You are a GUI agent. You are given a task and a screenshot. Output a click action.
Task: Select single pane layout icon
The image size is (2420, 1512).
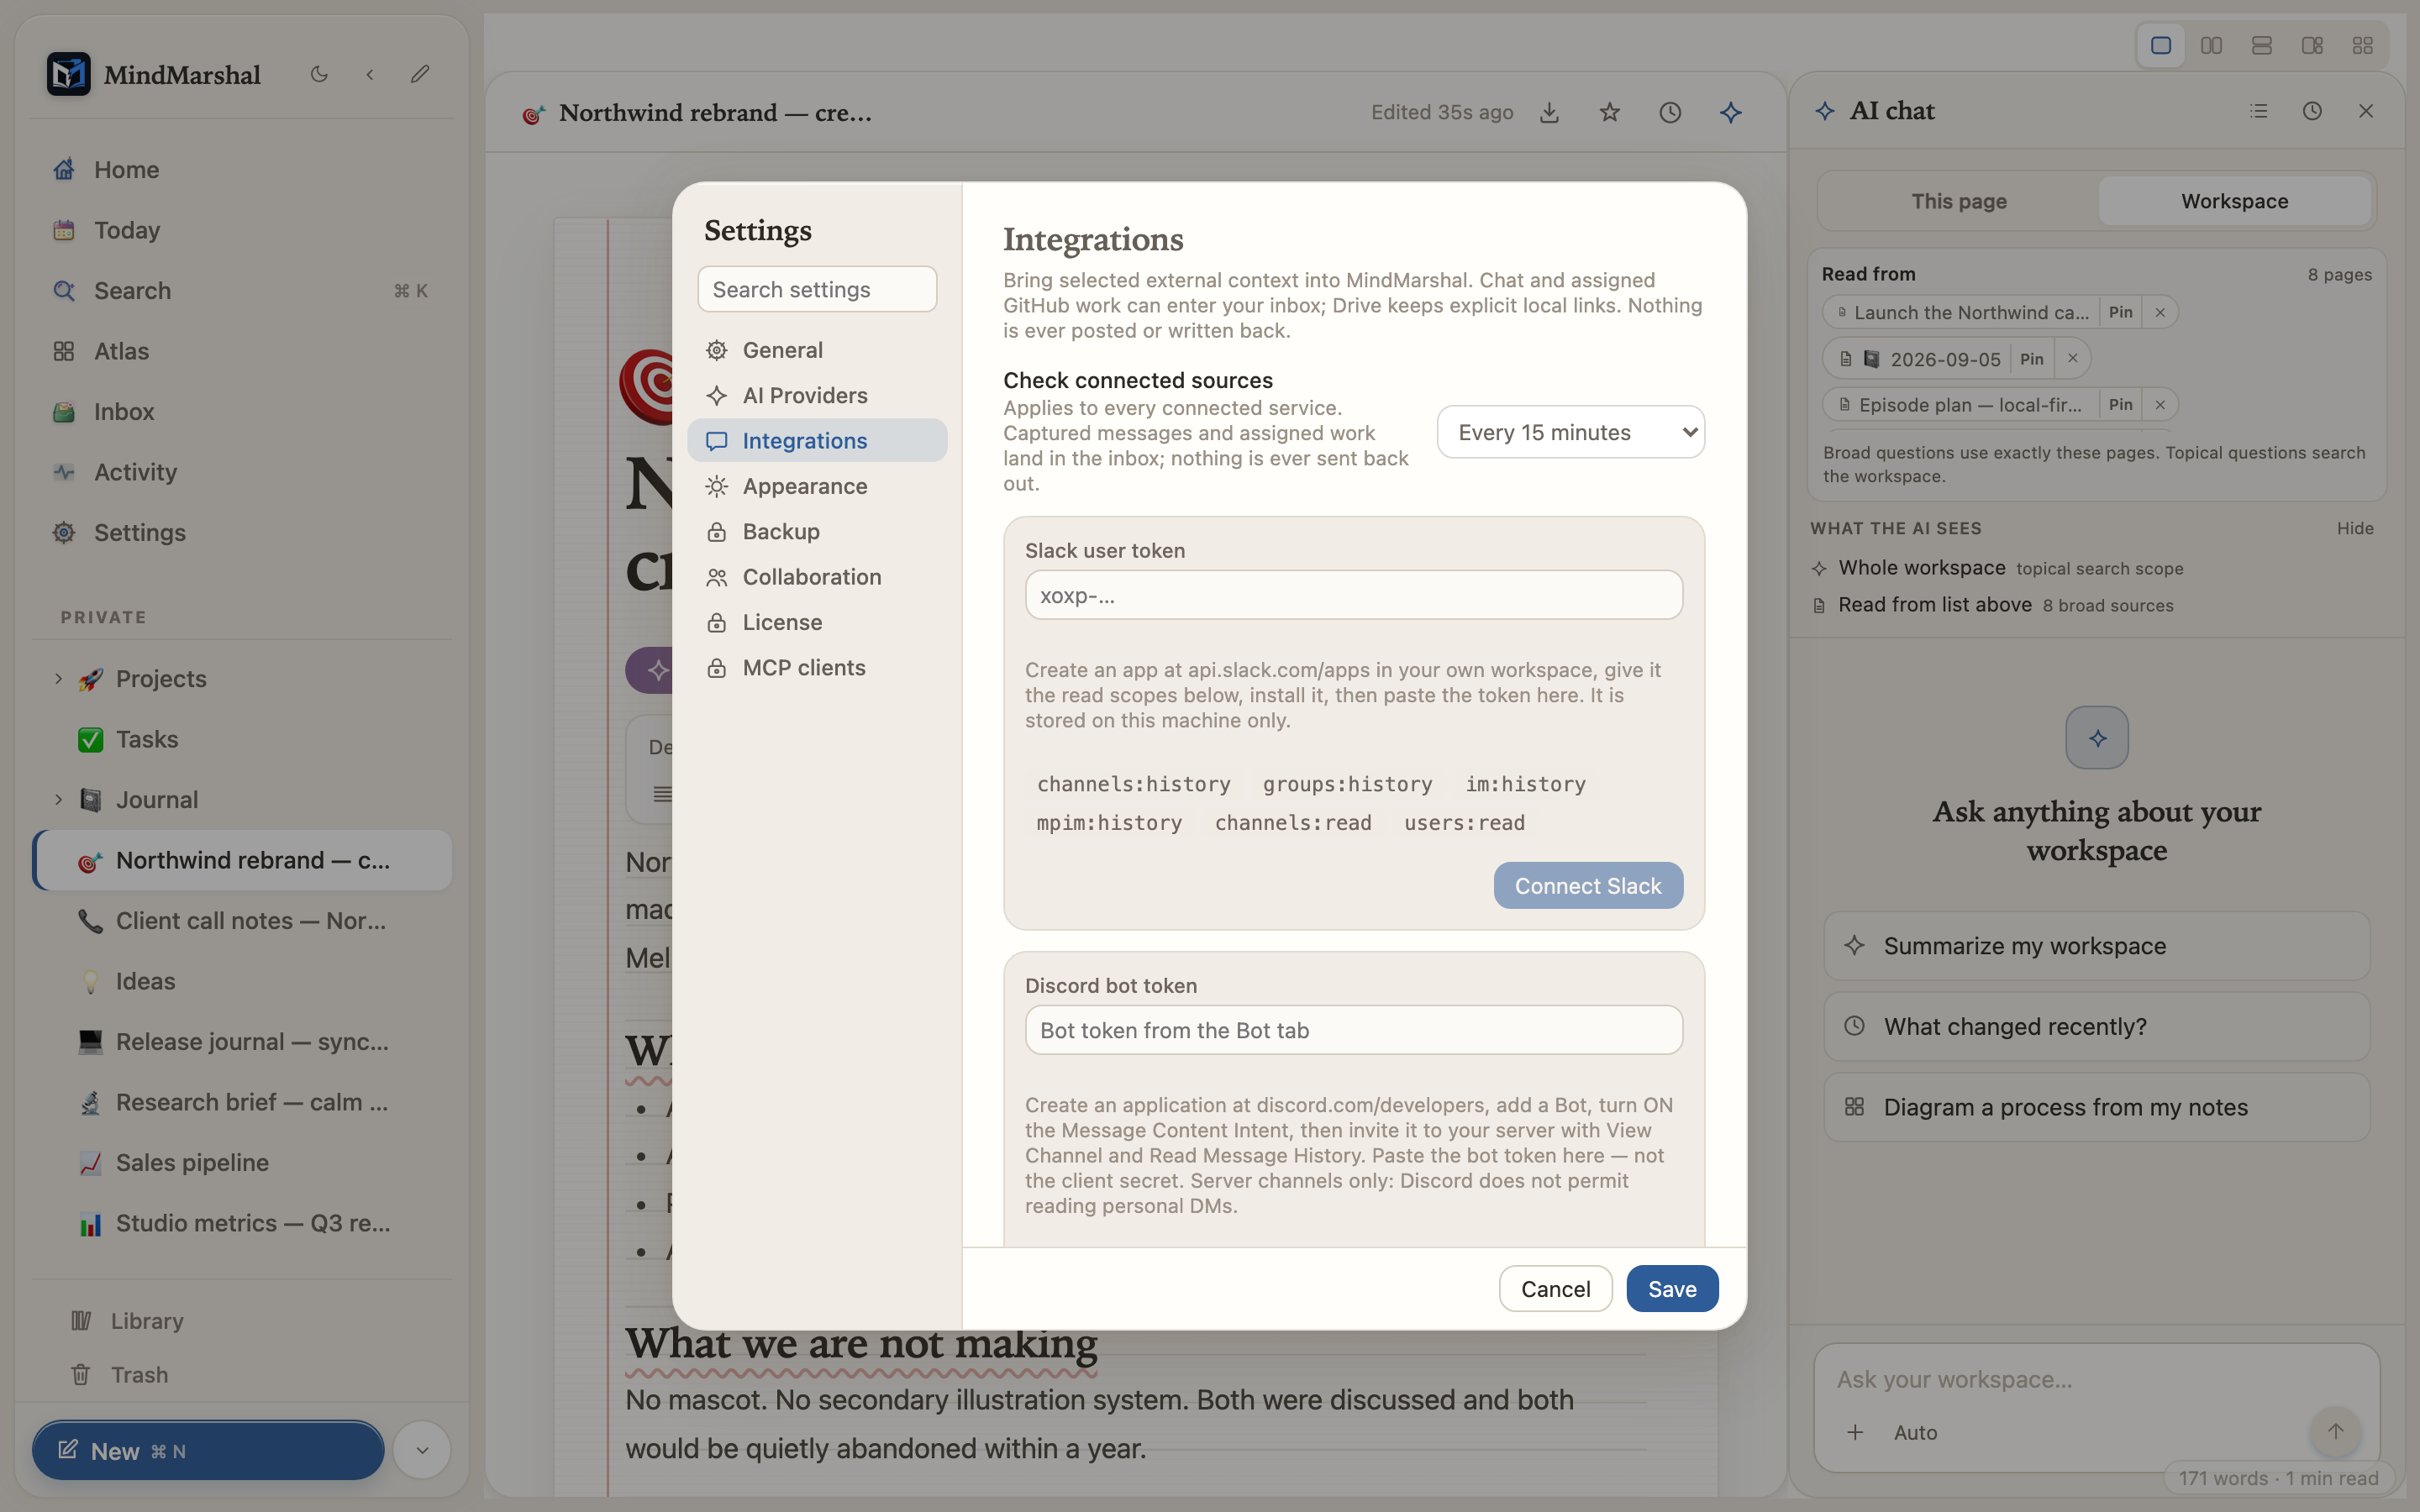pyautogui.click(x=2161, y=46)
